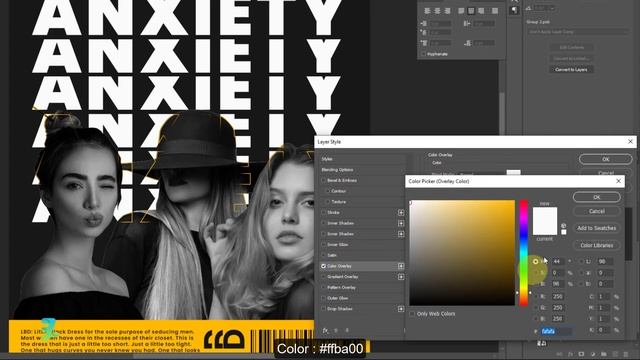640x360 pixels.
Task: Select left align text in Paragraph panel
Action: [427, 11]
